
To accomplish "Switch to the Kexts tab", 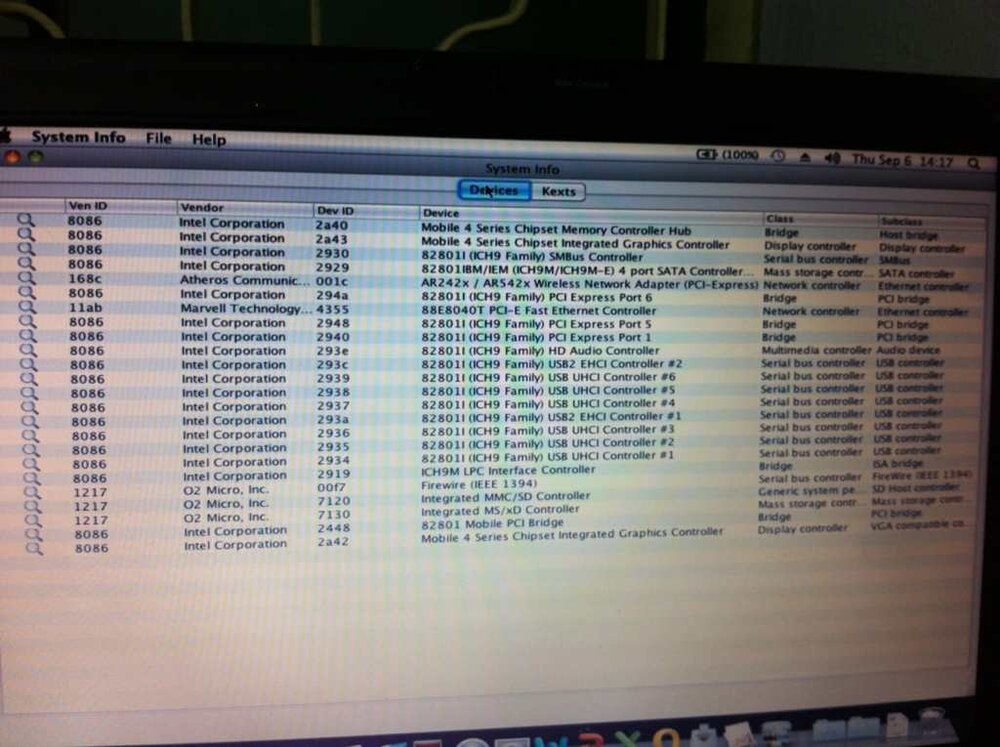I will pos(558,191).
